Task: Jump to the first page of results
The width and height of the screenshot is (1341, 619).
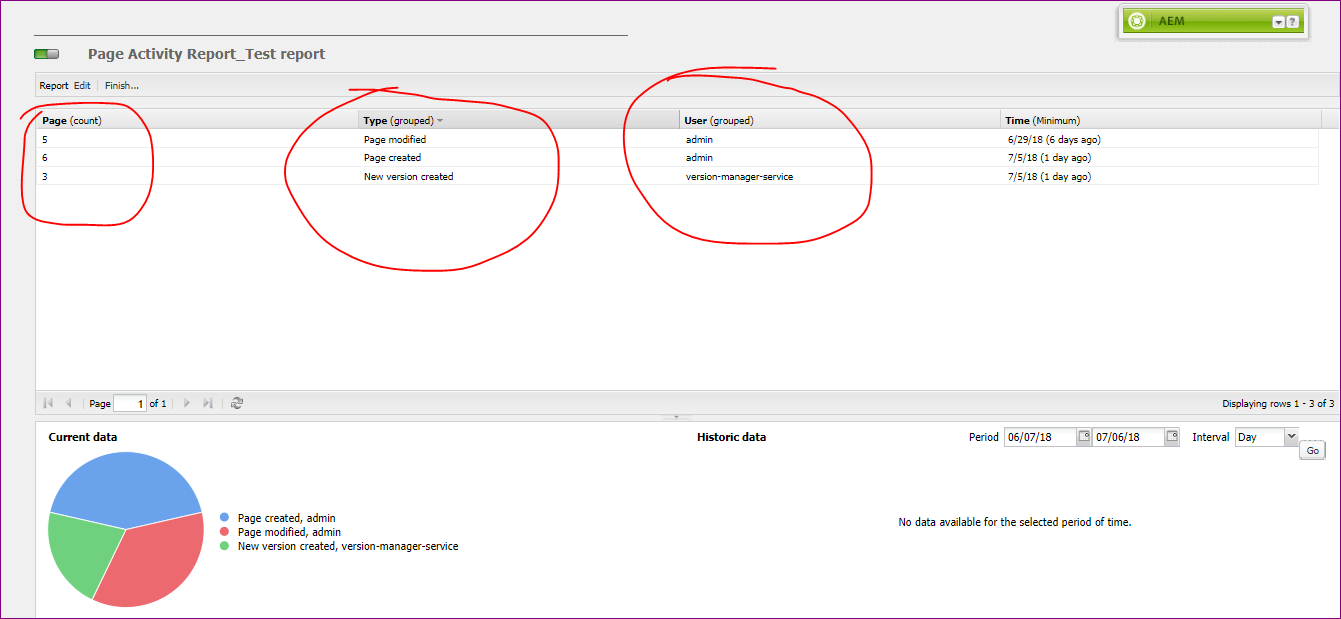Action: pos(48,403)
